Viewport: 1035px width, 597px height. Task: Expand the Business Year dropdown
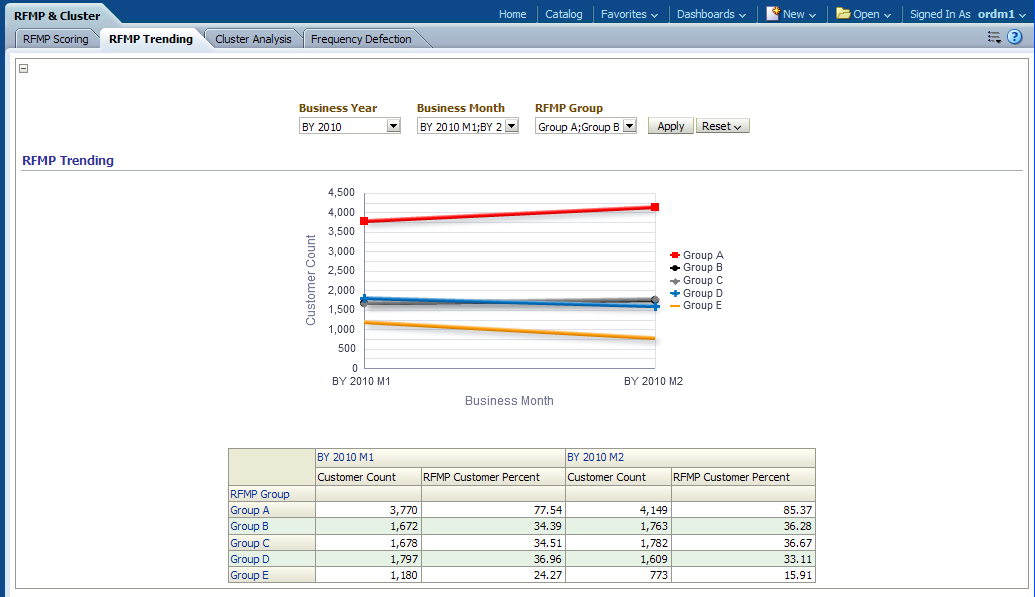[x=393, y=127]
